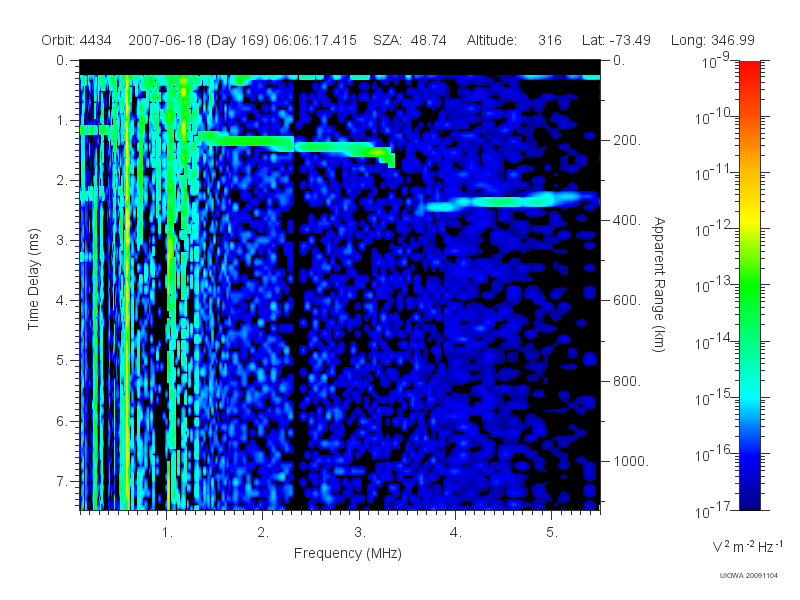This screenshot has height=600, width=800.
Task: Click the 400. tick on apparent range axis
Action: click(627, 220)
